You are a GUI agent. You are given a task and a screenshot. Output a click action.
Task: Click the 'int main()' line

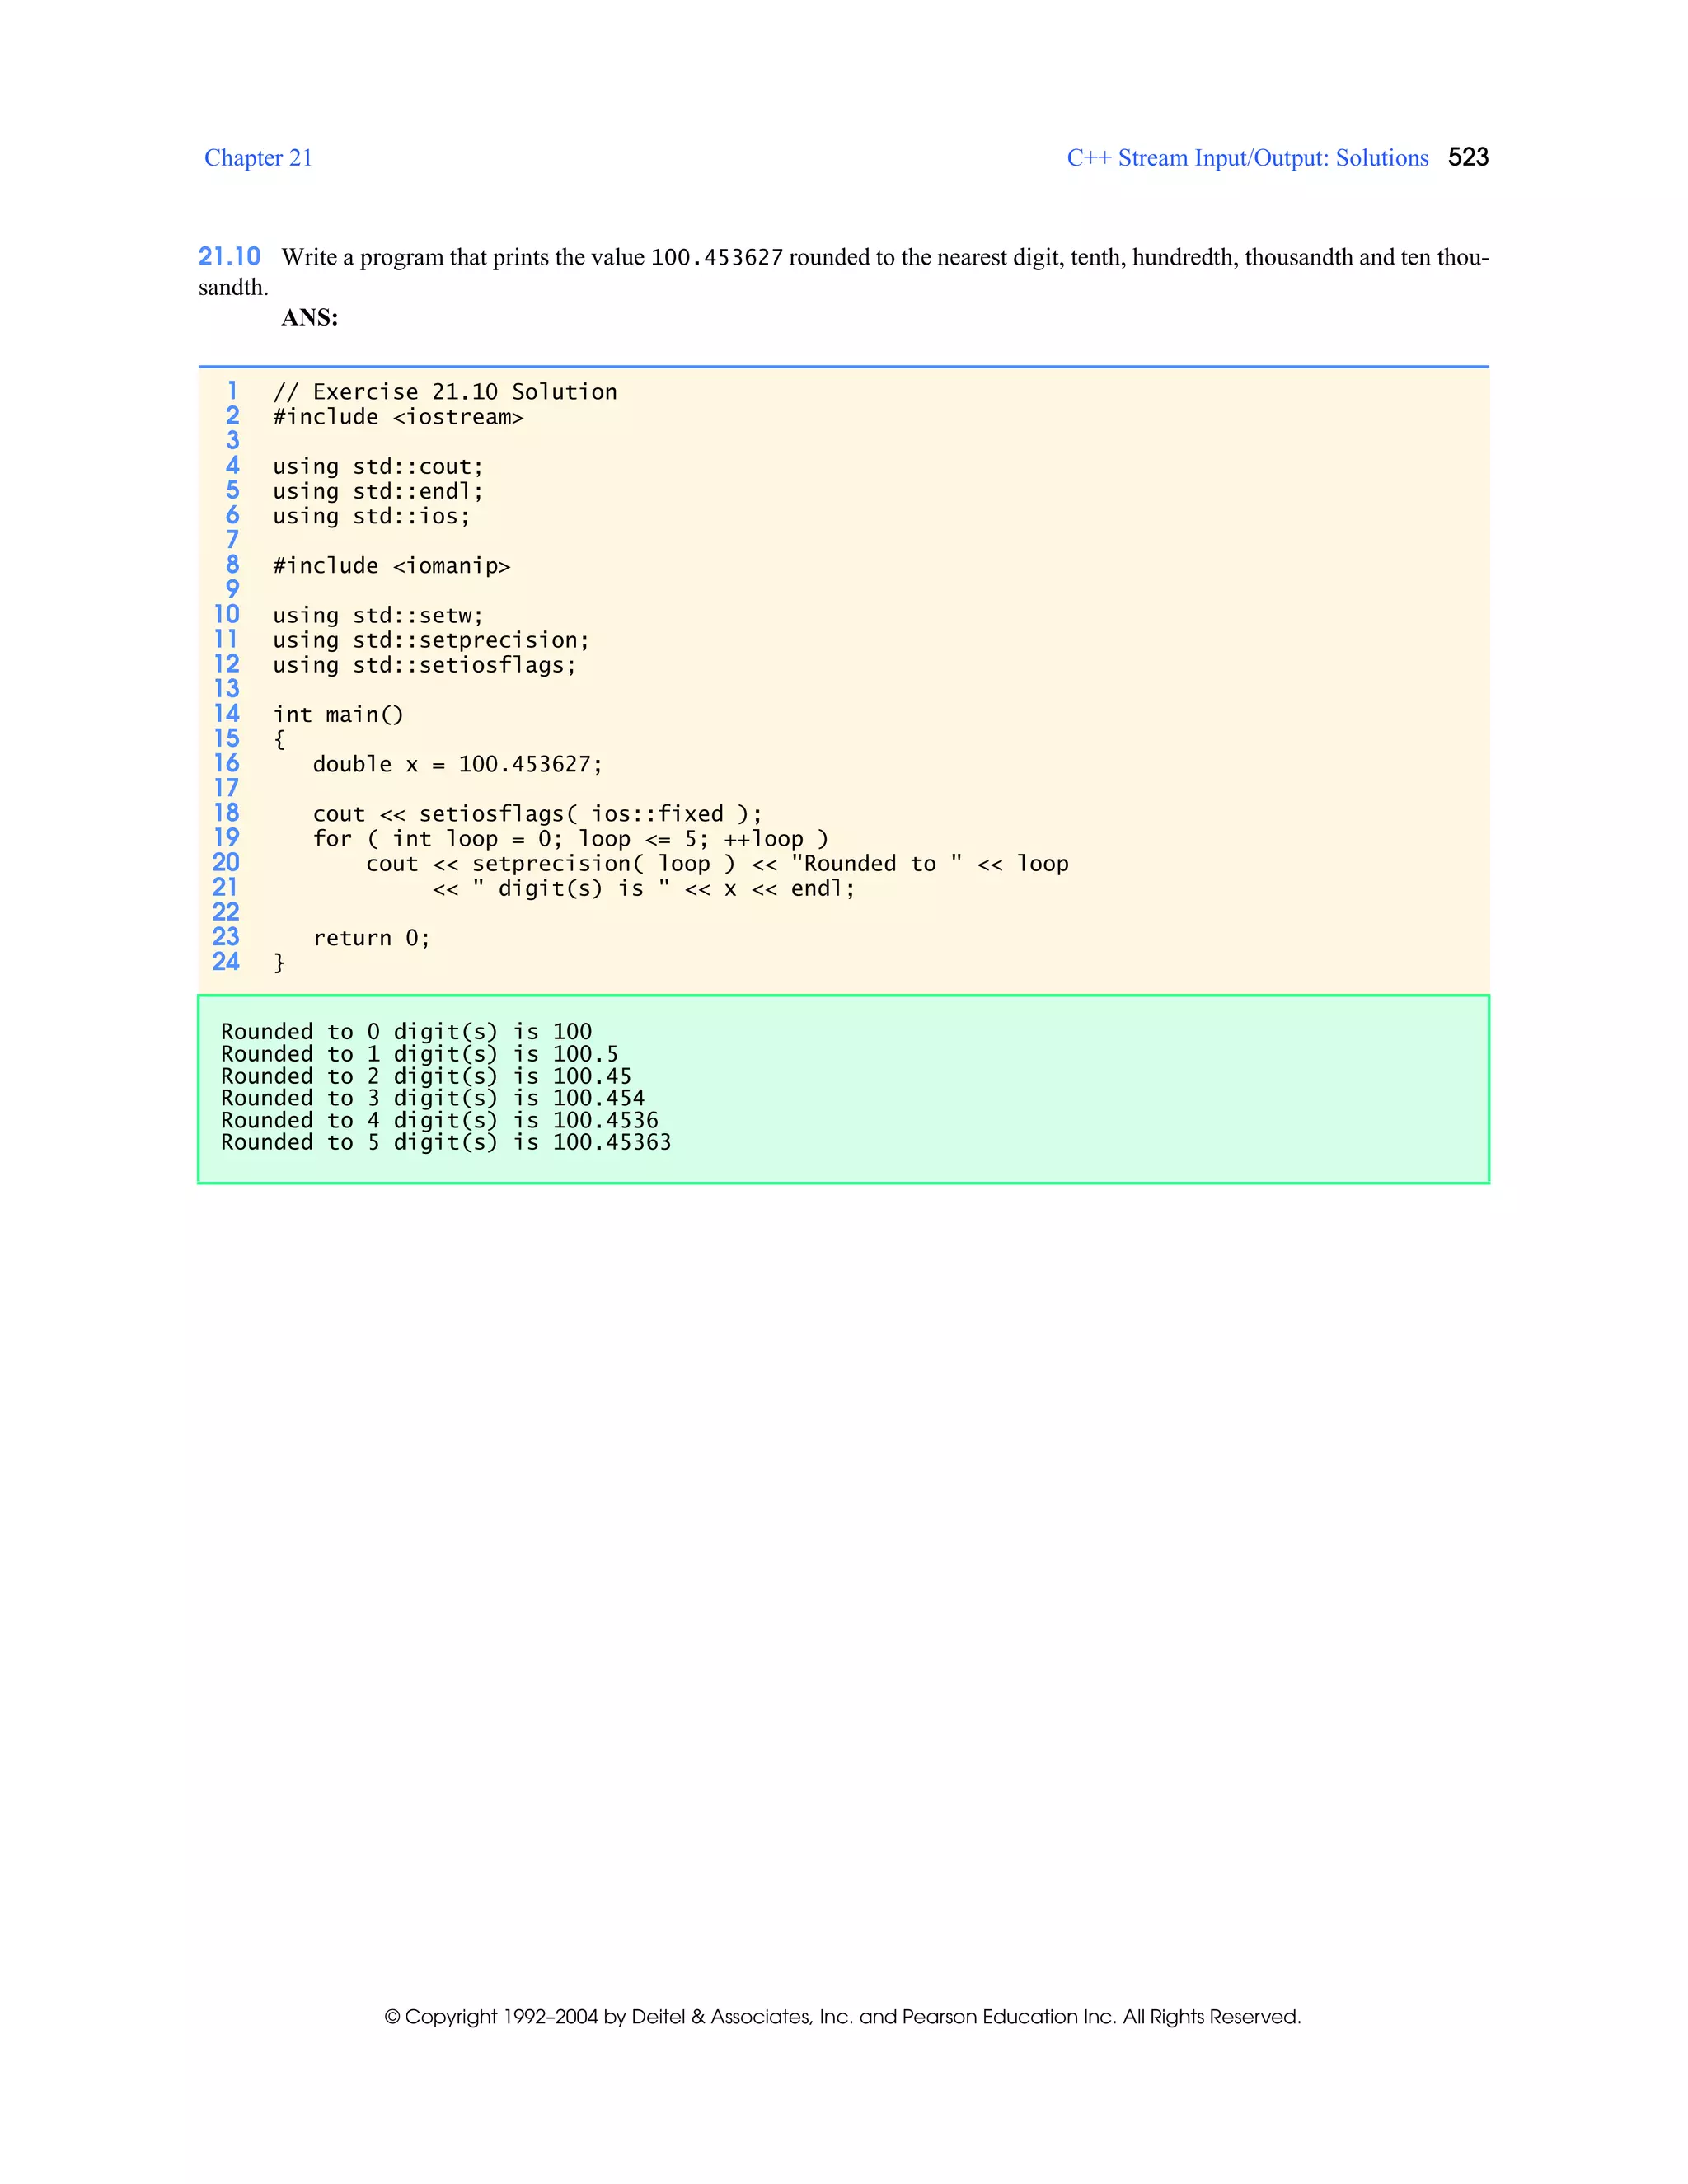pos(338,715)
